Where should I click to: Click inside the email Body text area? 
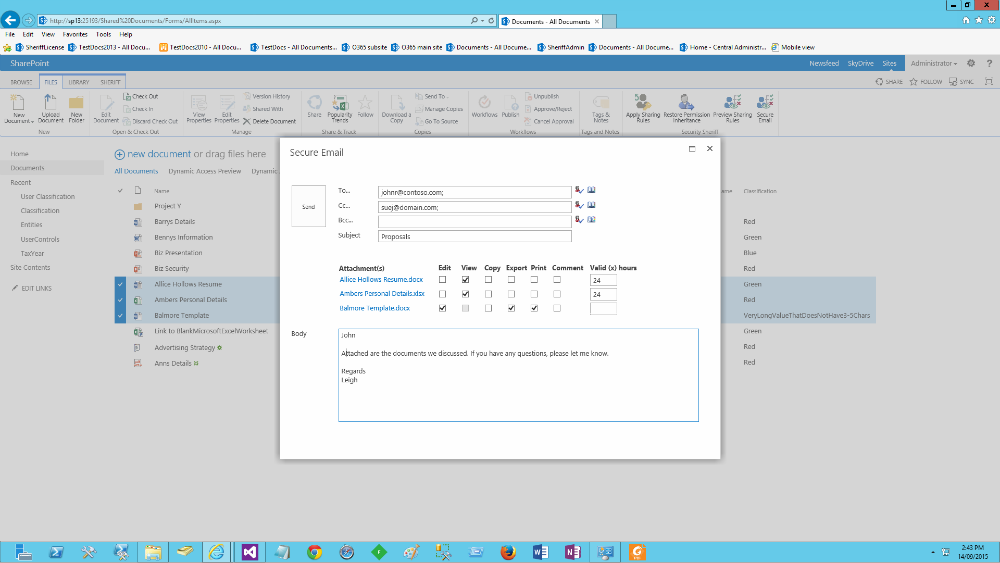click(x=518, y=375)
